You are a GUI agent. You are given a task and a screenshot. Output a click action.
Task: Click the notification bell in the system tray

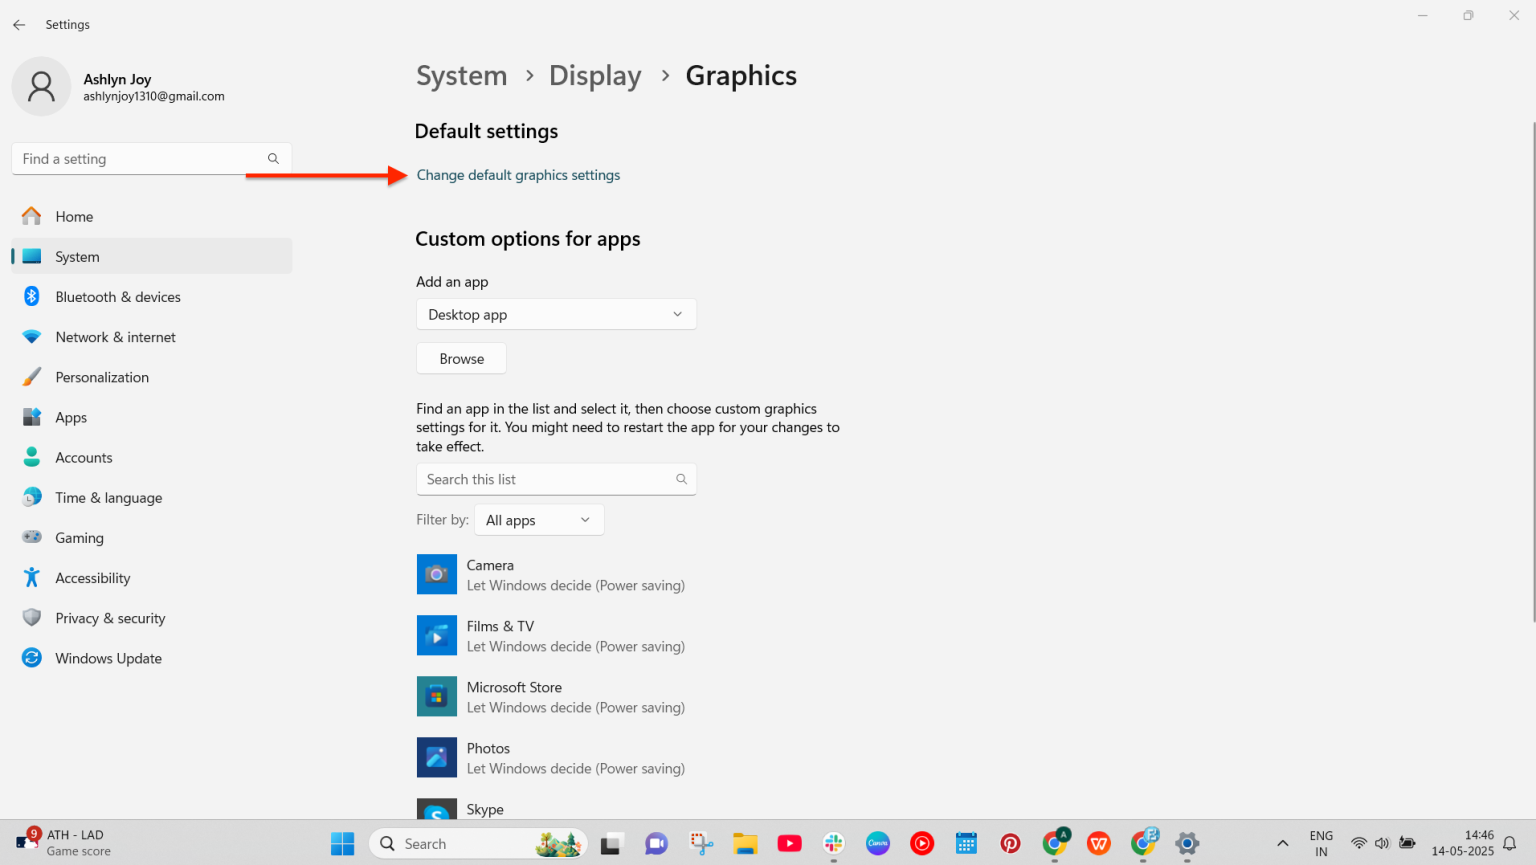(1510, 843)
